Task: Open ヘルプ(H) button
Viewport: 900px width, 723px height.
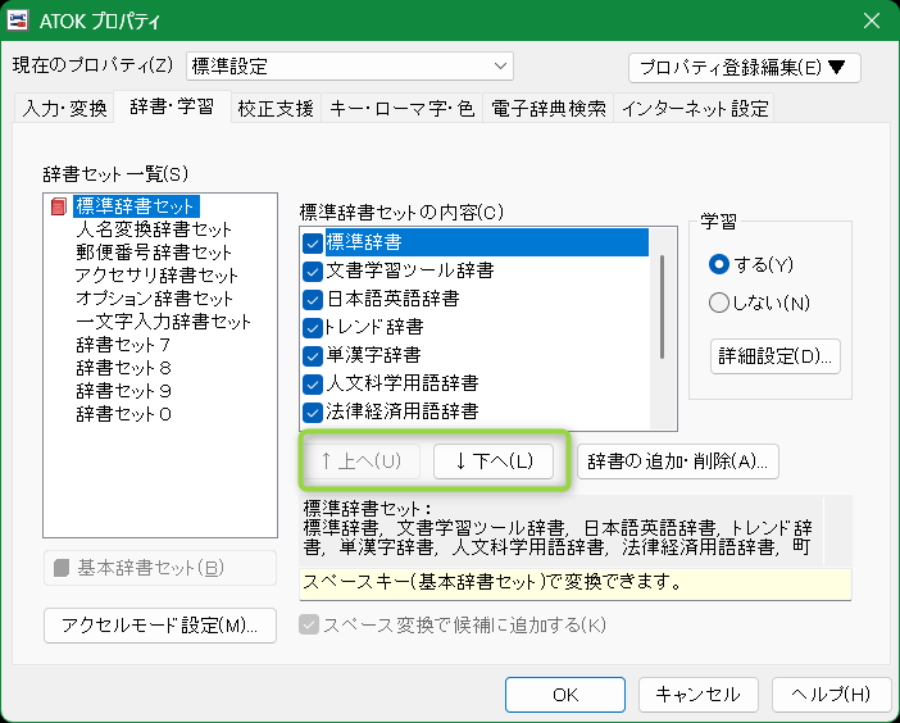Action: tap(831, 695)
